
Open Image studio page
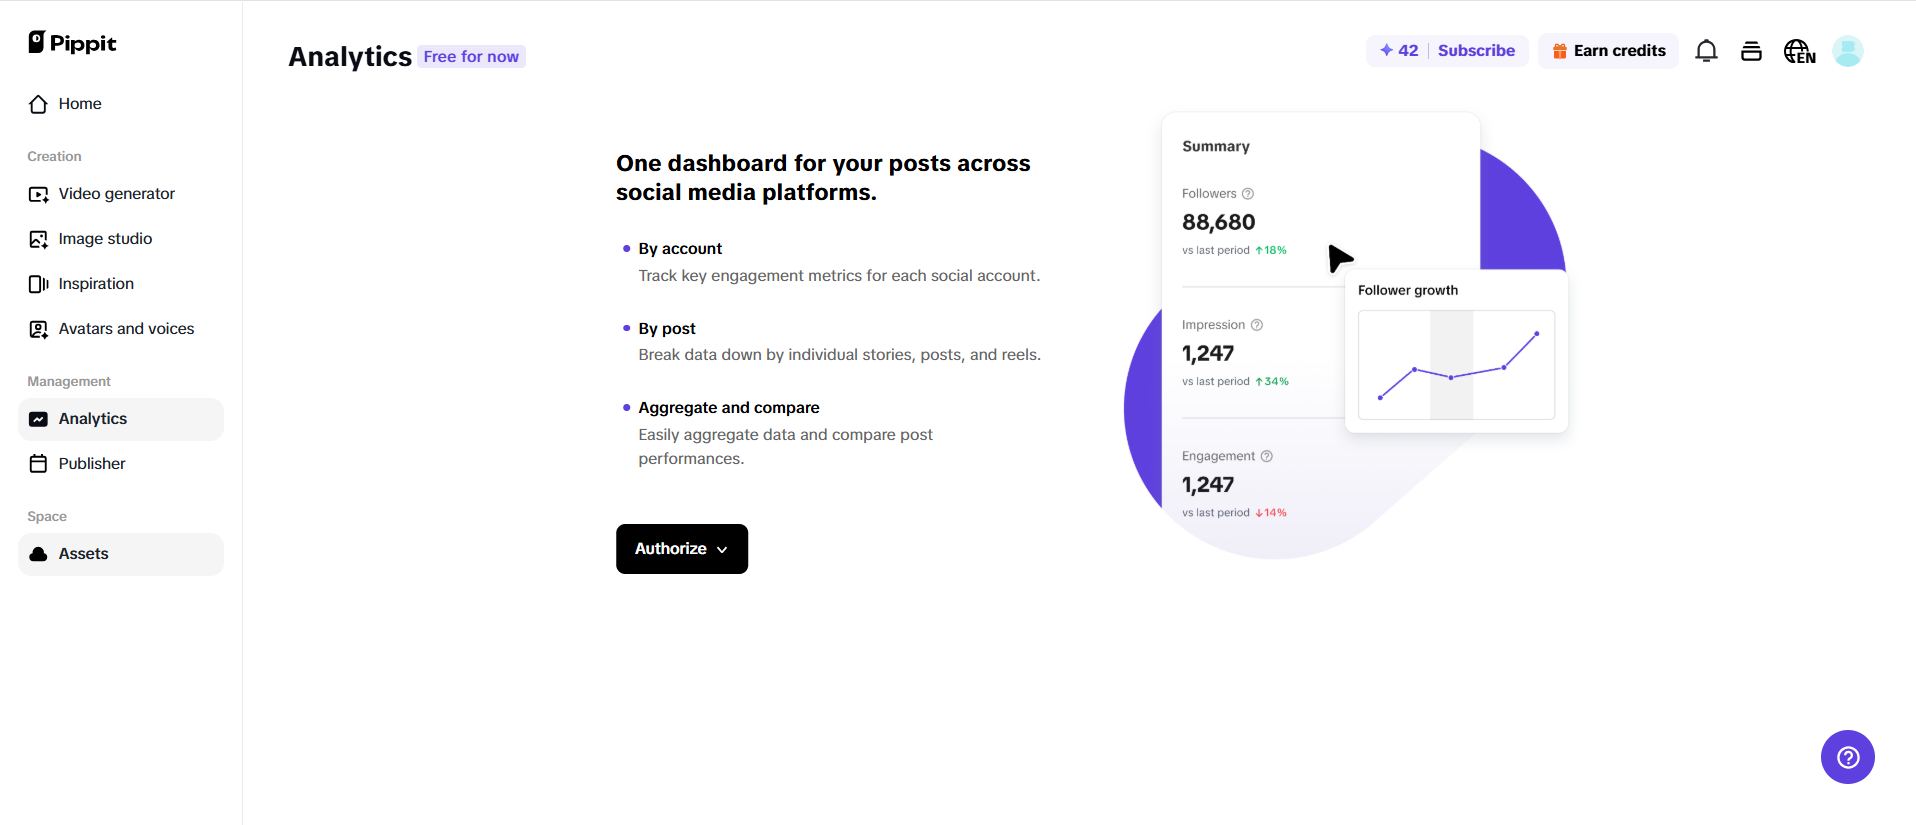click(x=105, y=239)
